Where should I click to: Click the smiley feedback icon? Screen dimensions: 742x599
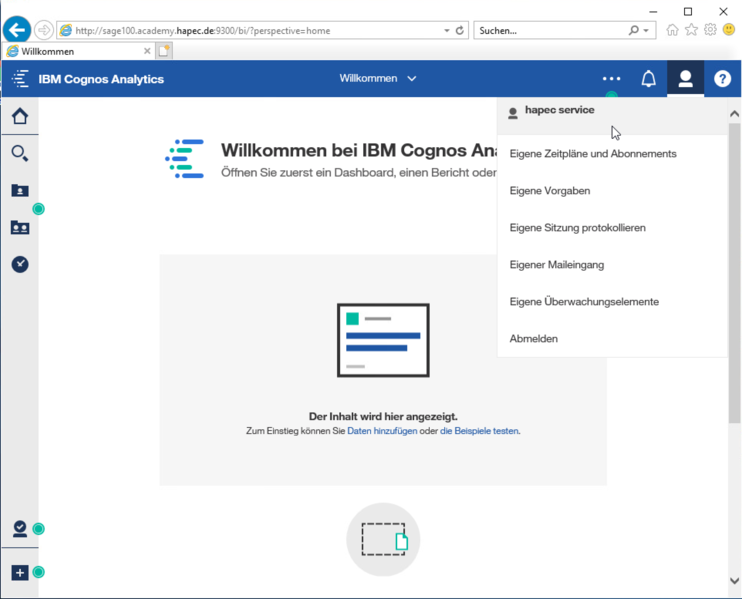729,30
